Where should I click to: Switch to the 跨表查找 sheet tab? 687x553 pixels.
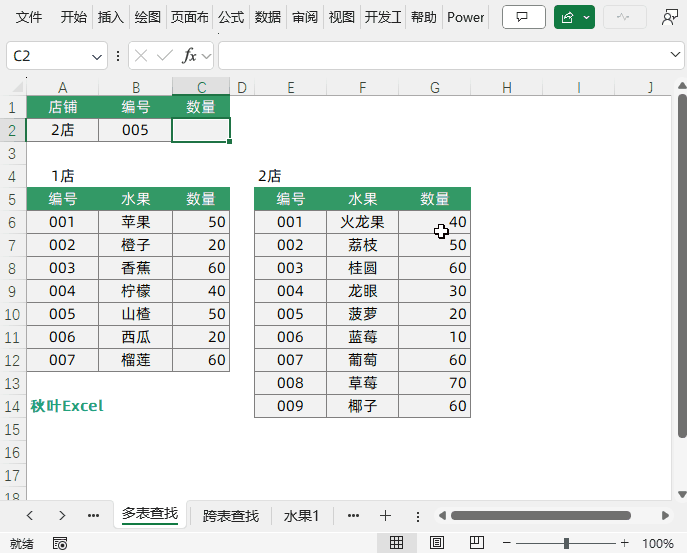tap(230, 516)
